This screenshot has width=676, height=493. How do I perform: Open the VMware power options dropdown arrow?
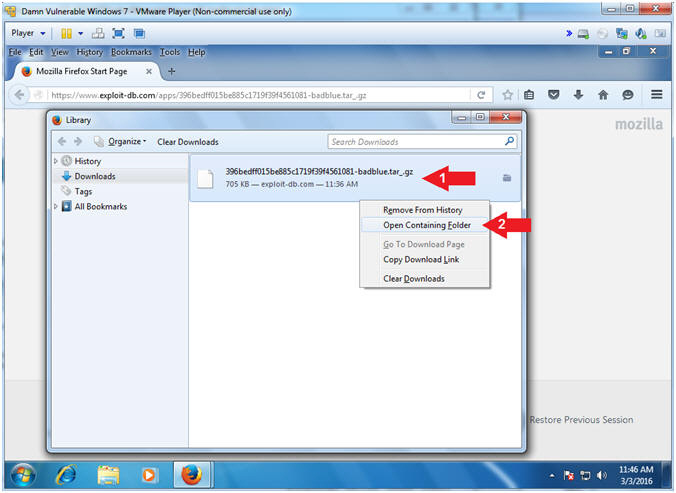pos(81,33)
